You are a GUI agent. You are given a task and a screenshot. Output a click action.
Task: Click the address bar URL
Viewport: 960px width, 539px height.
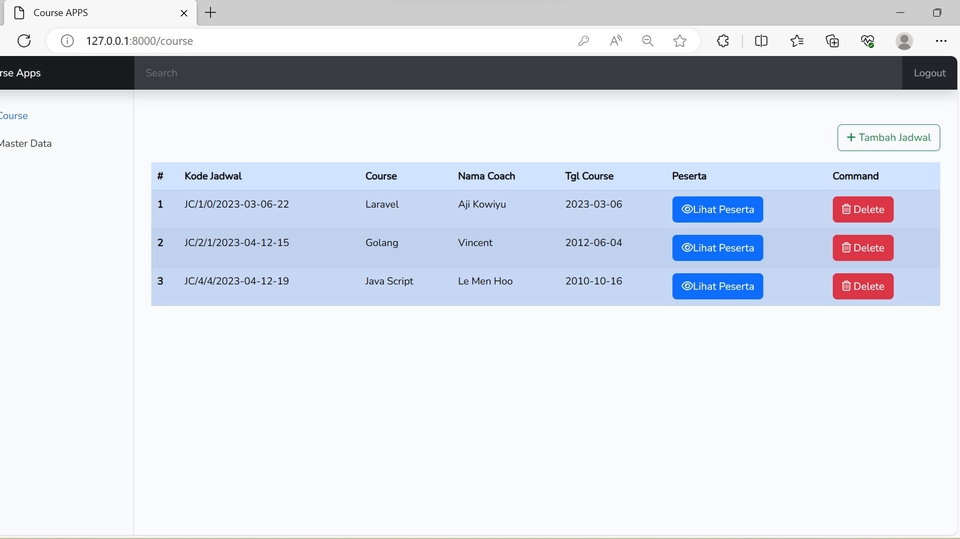[x=140, y=41]
